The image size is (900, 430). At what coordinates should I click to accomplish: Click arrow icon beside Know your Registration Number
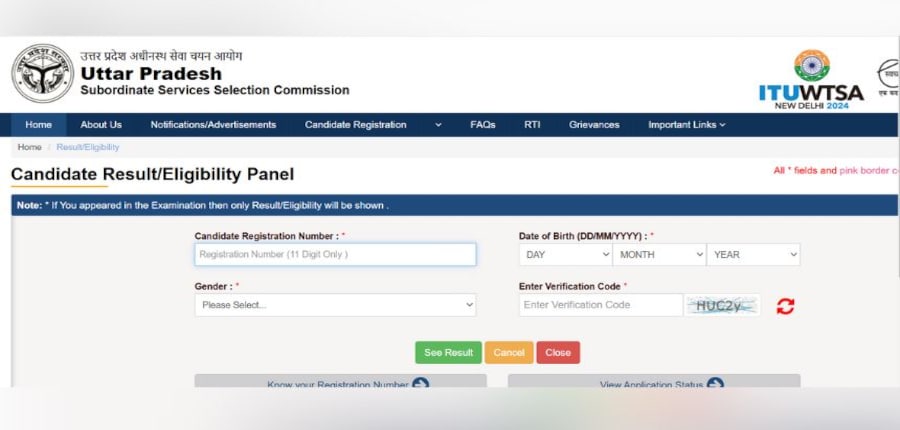tap(420, 384)
